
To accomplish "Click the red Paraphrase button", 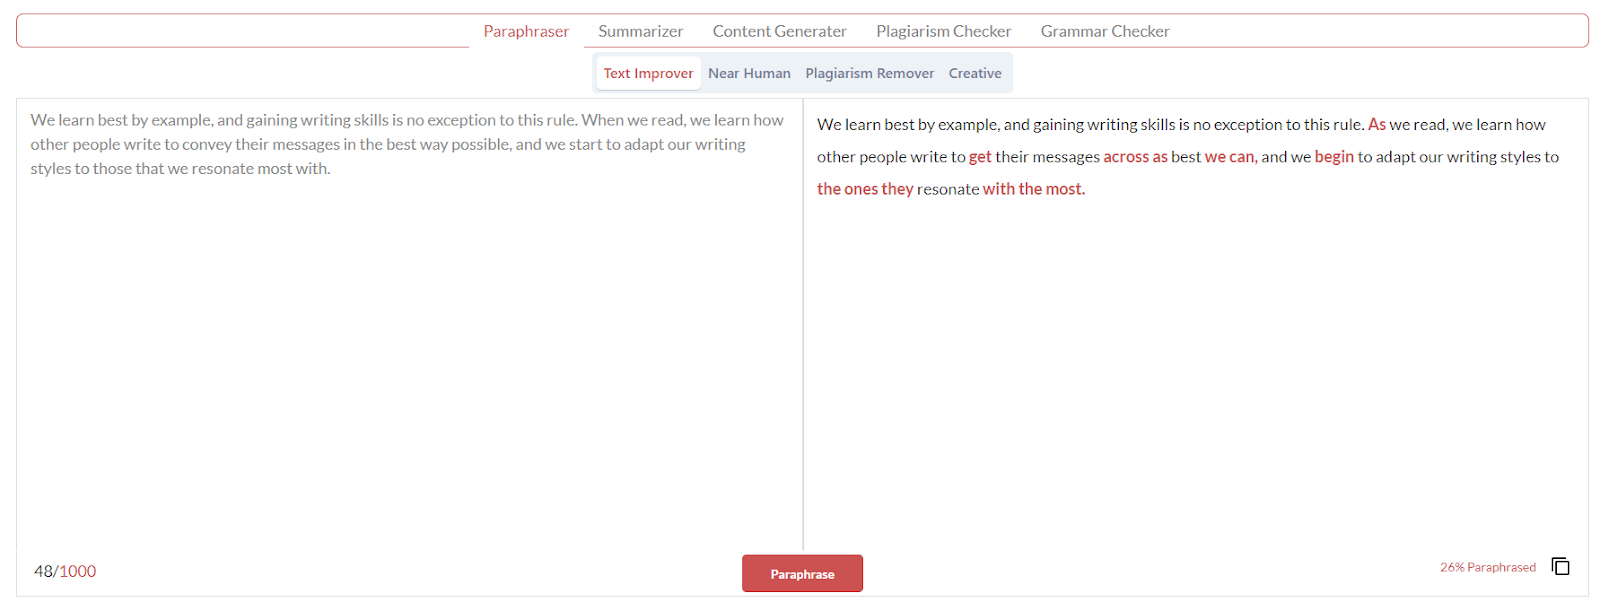I will click(x=802, y=573).
